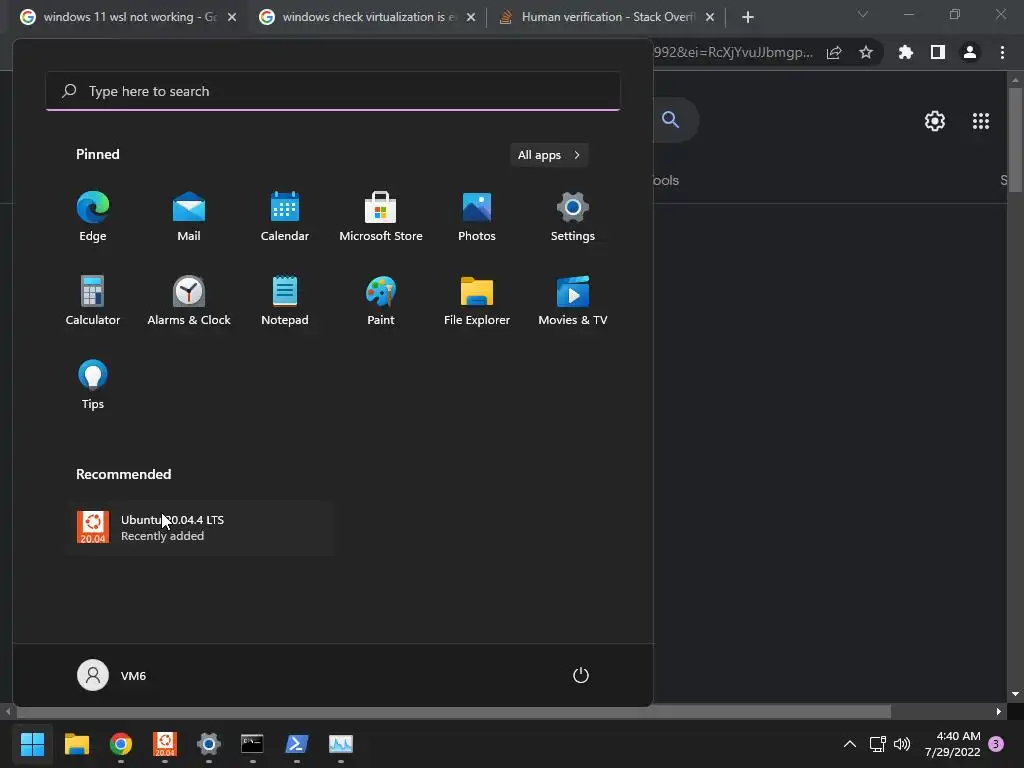The width and height of the screenshot is (1024, 768).
Task: Launch Movies & TV app
Action: [573, 301]
